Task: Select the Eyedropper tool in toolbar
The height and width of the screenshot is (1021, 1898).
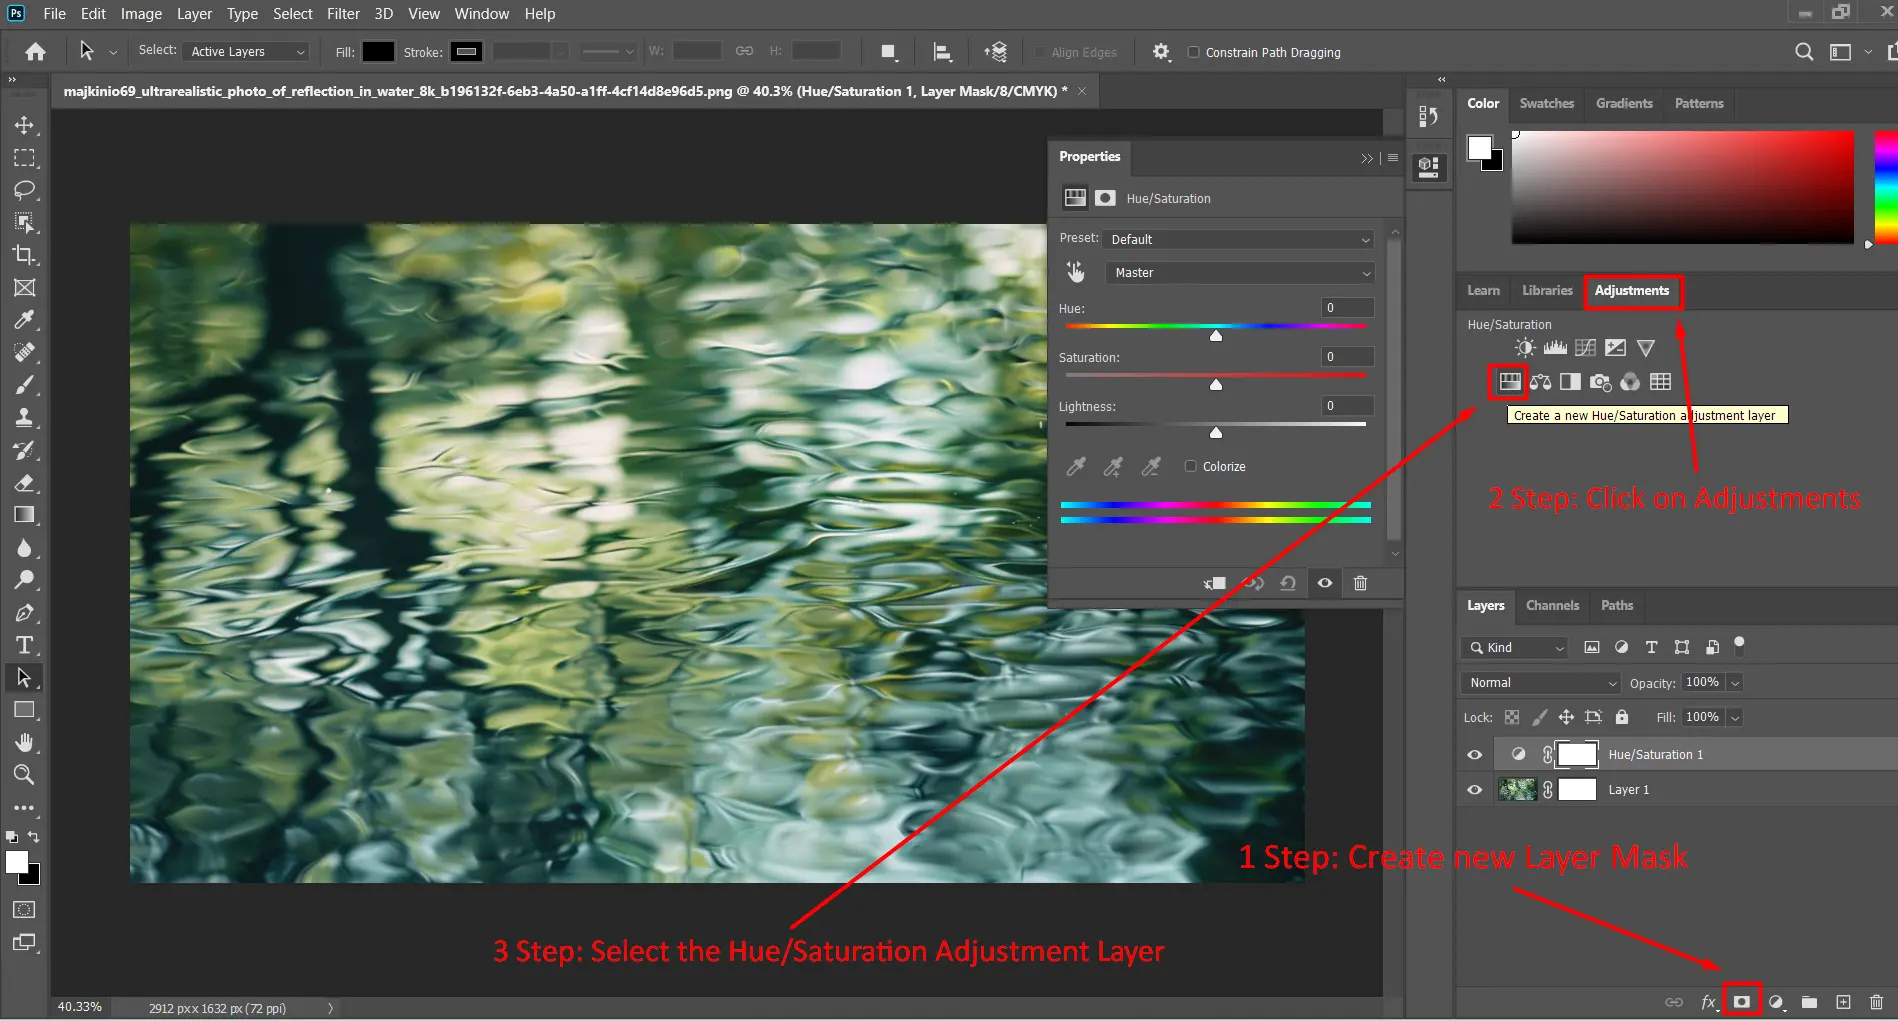Action: tap(24, 320)
